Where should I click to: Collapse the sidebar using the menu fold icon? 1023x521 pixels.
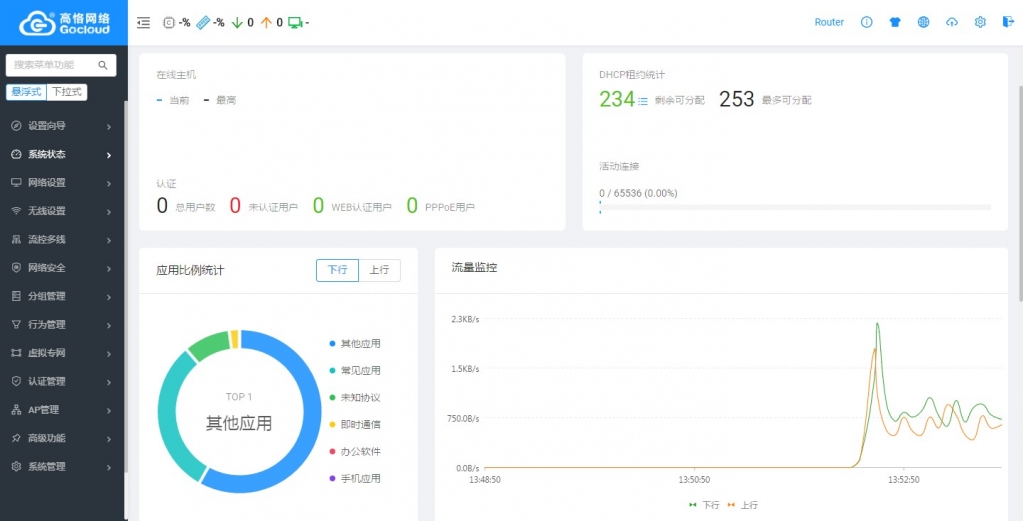(x=144, y=22)
